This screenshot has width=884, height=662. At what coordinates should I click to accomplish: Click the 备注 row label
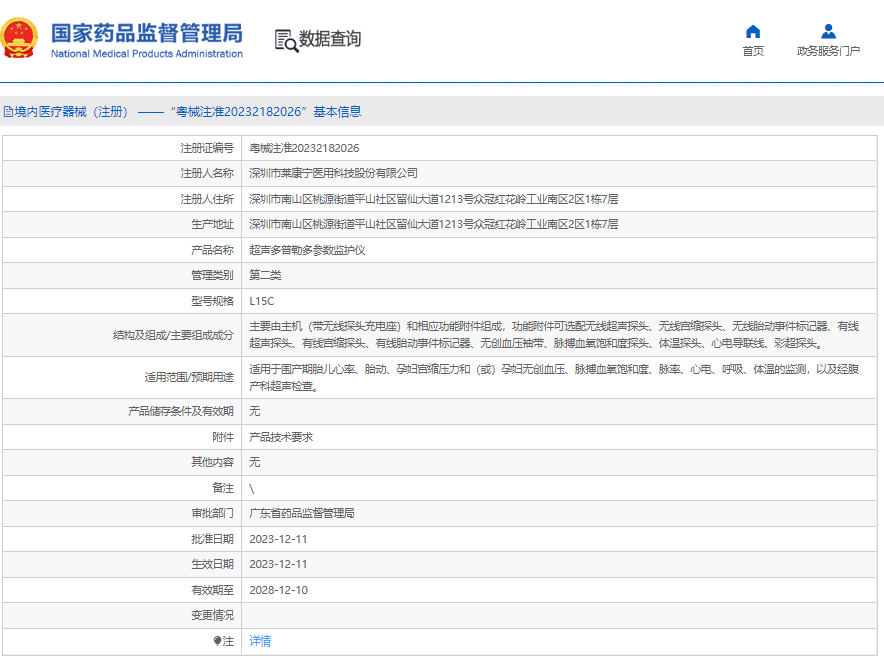pos(223,488)
